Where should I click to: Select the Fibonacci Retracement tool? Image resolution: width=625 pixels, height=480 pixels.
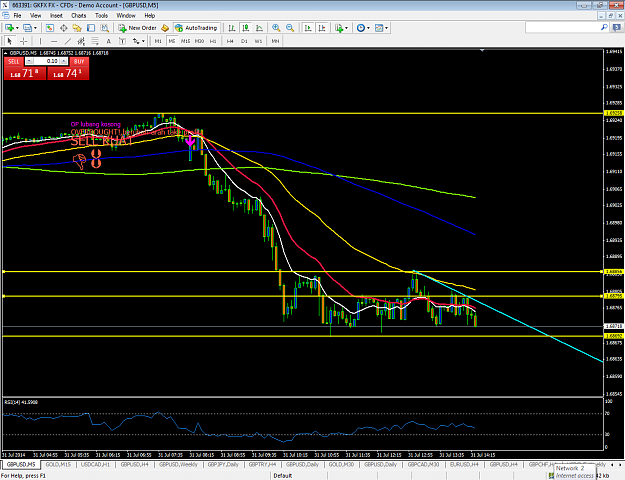(x=95, y=41)
